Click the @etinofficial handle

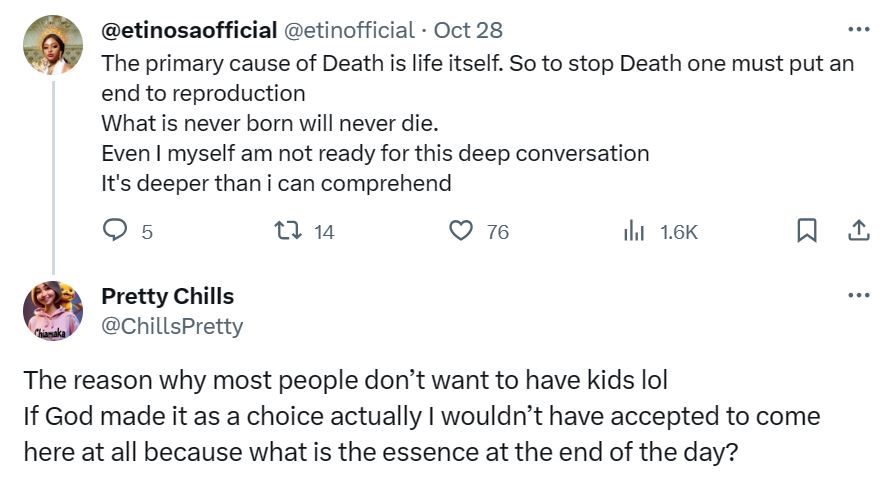pyautogui.click(x=350, y=30)
